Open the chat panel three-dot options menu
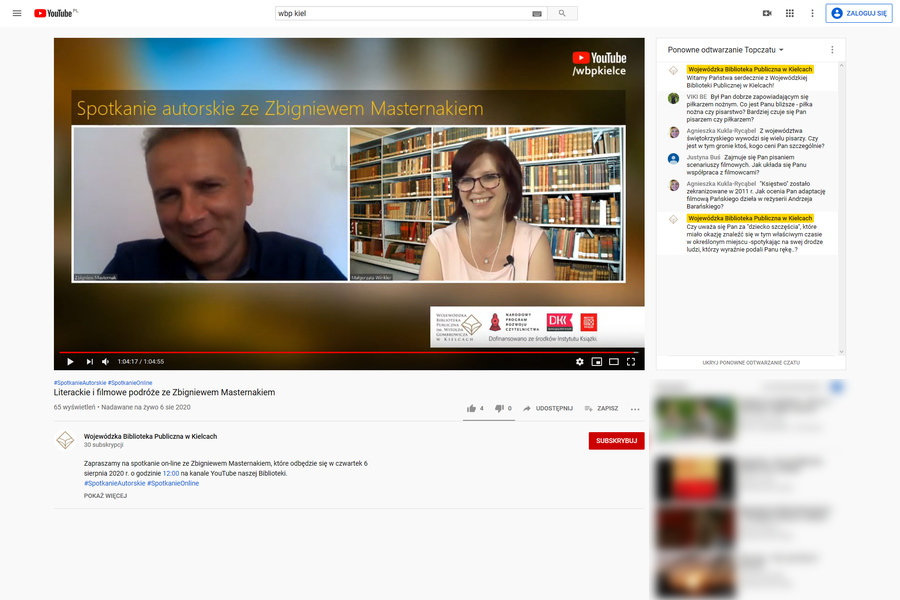 (x=832, y=50)
